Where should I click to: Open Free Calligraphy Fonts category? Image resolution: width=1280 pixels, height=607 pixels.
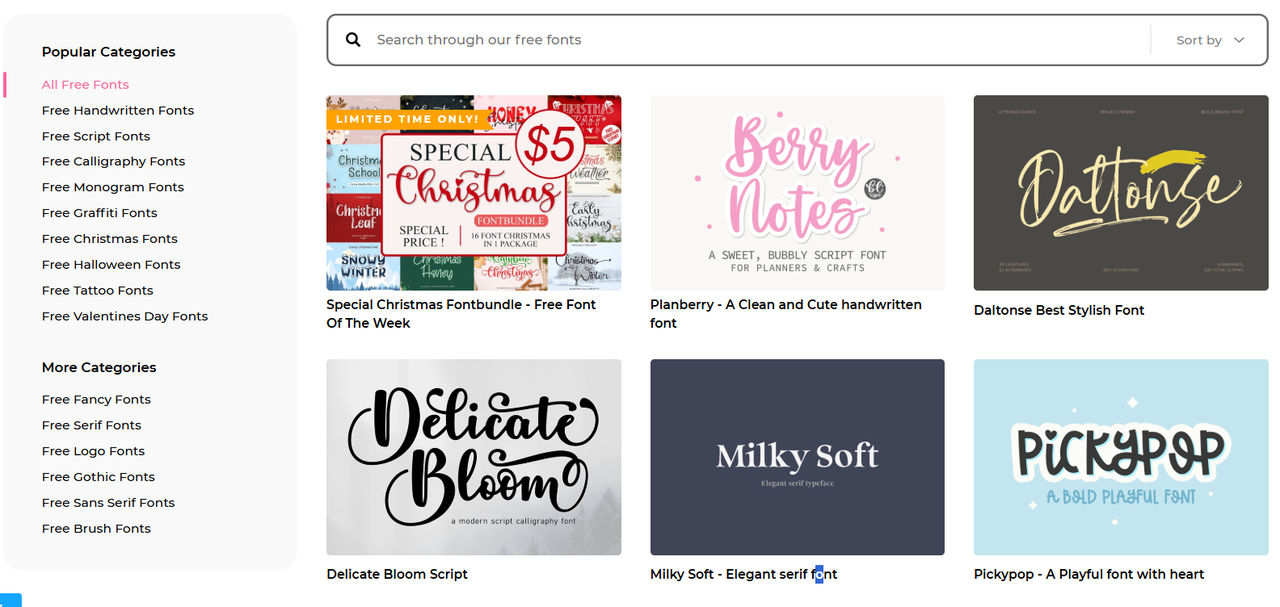[113, 162]
